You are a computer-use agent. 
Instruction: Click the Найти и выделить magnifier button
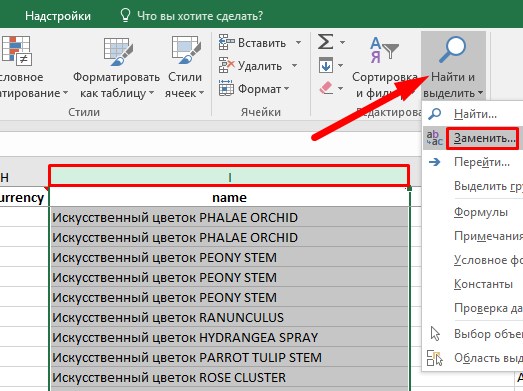pyautogui.click(x=453, y=65)
